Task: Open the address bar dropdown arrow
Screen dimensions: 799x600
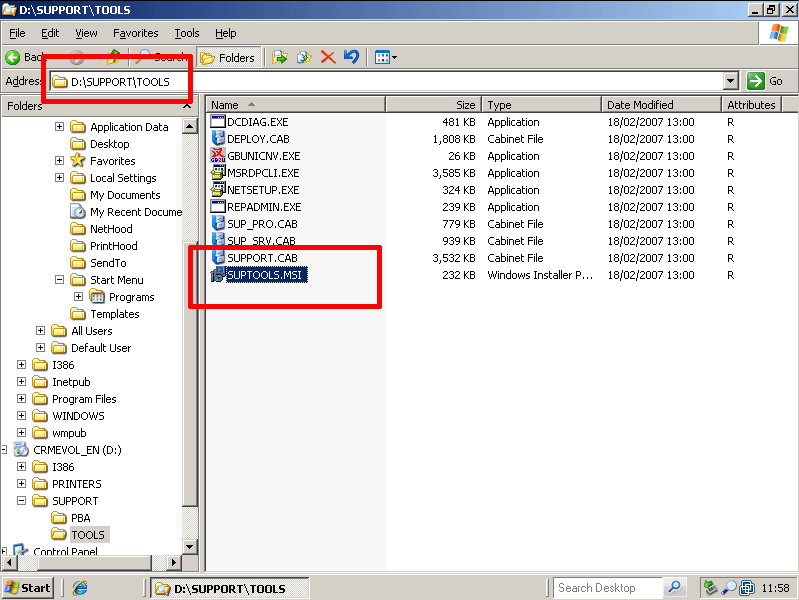Action: pos(730,81)
